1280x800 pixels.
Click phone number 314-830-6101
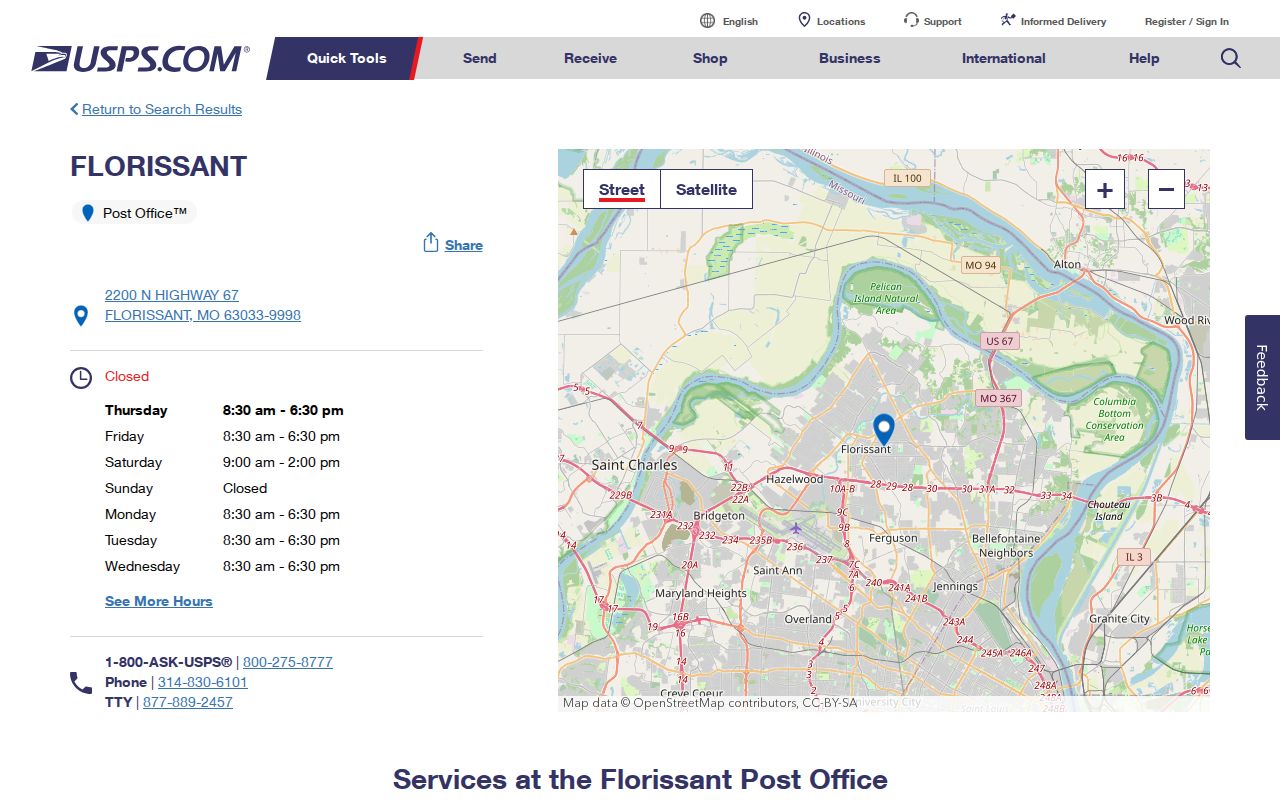(x=203, y=682)
